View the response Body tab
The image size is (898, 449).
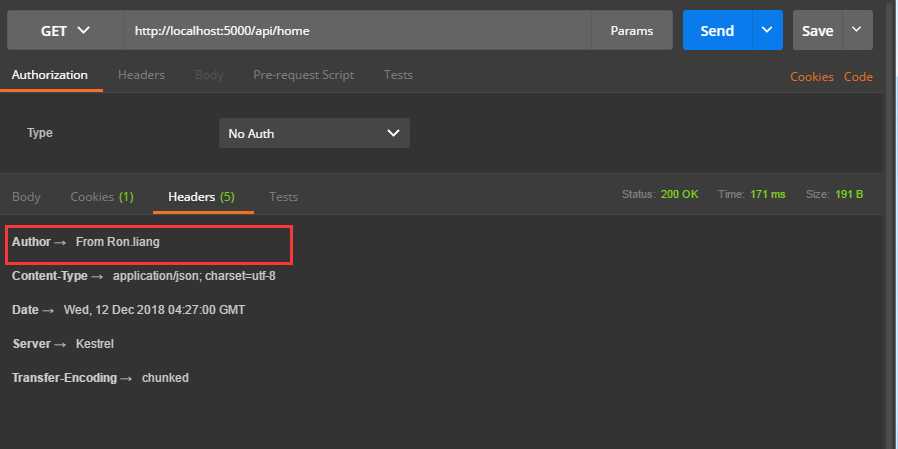[26, 197]
